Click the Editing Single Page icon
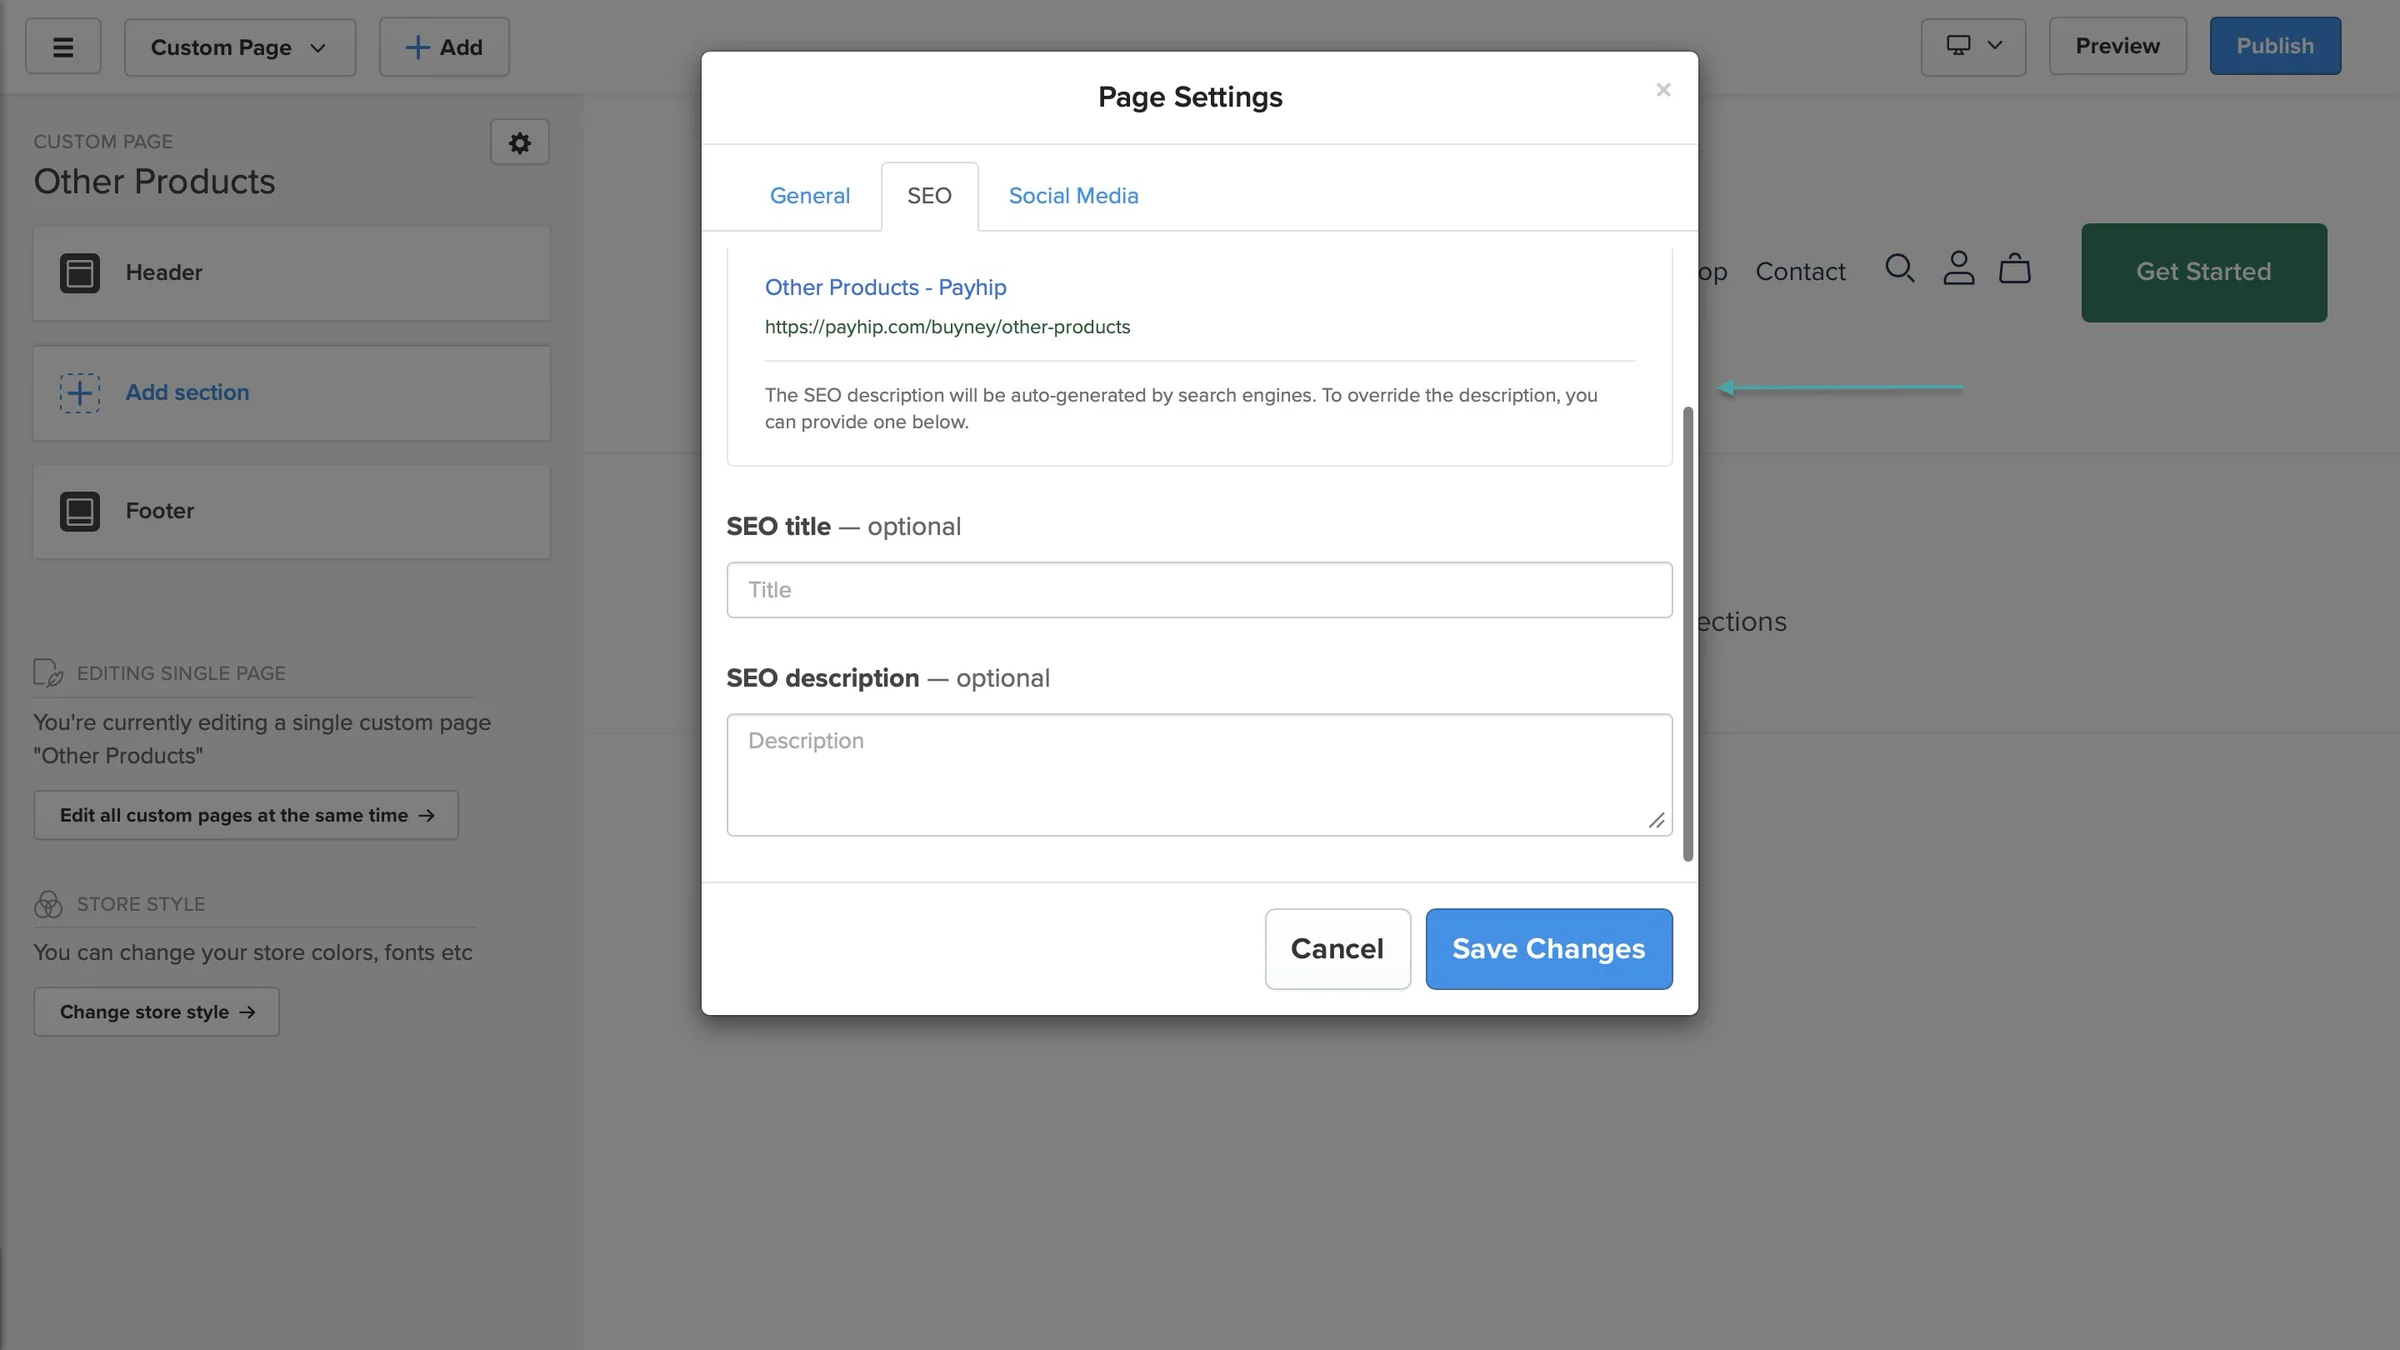This screenshot has height=1350, width=2400. coord(48,673)
